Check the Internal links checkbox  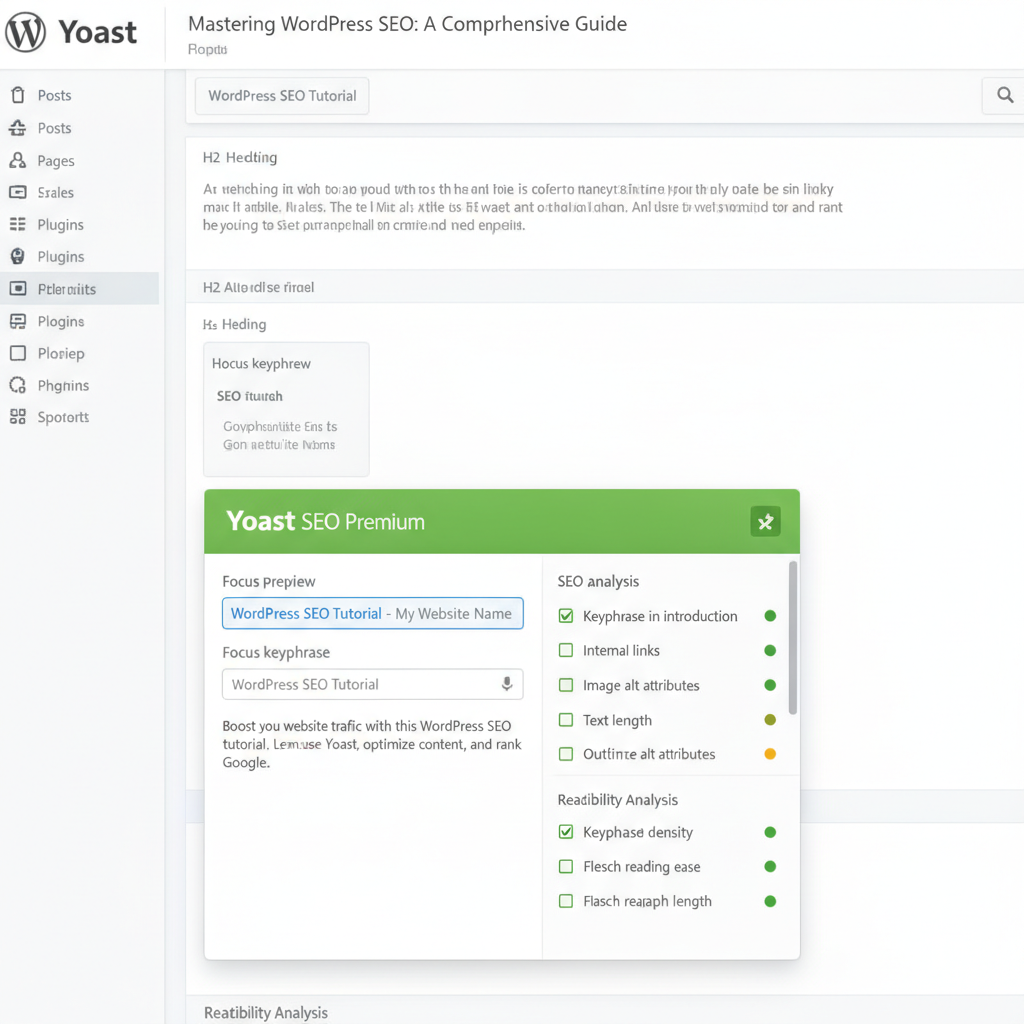(566, 650)
